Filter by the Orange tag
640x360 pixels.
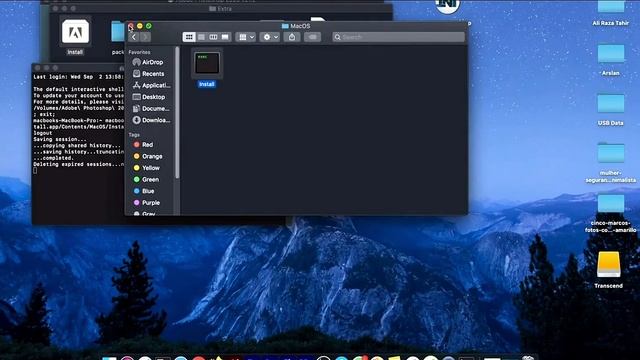point(148,156)
